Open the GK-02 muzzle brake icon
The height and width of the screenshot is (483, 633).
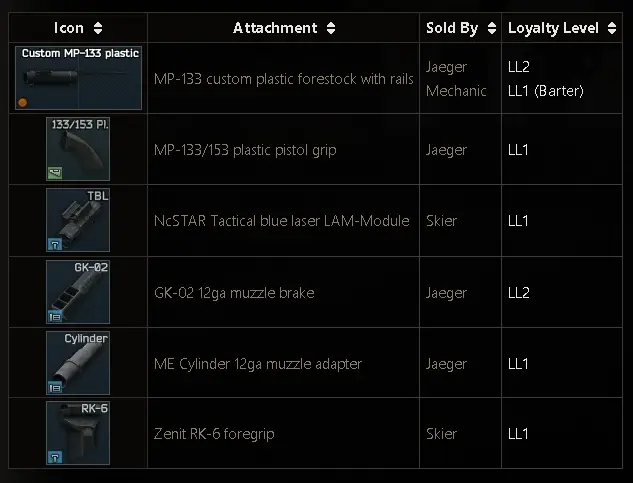[78, 292]
